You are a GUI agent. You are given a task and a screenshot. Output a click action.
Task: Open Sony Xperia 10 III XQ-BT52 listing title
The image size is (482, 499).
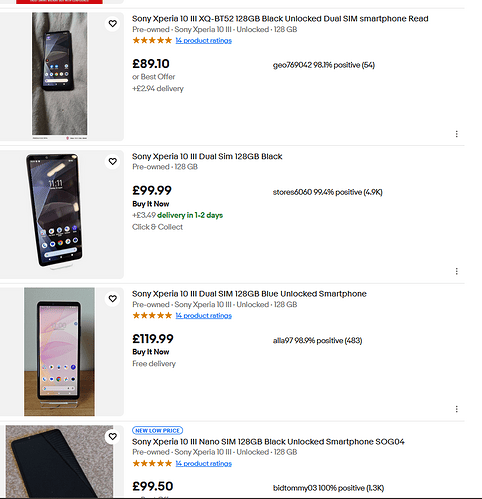point(280,19)
